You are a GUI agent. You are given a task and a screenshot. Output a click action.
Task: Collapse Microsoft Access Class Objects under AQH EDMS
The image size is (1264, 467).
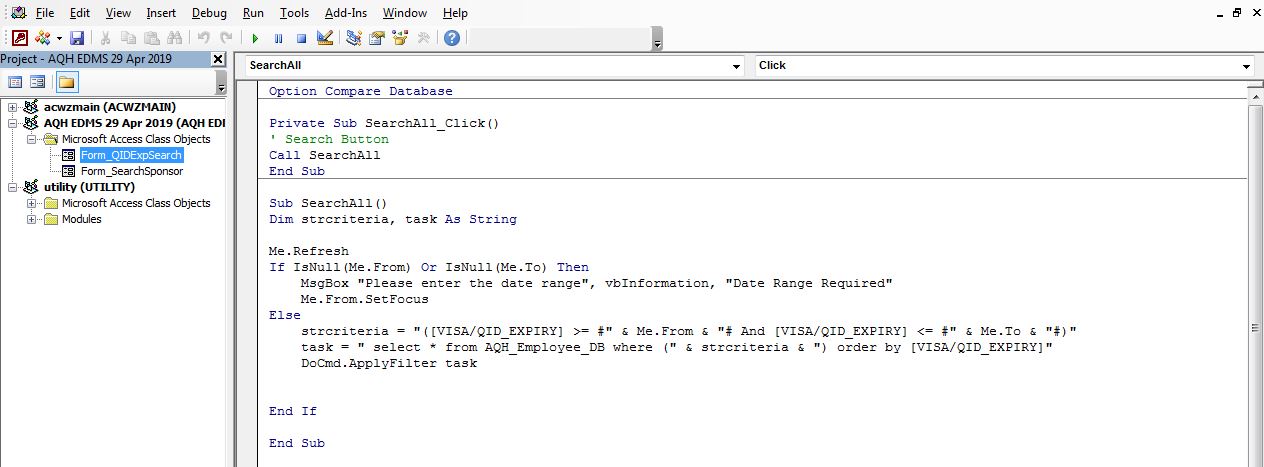pos(32,139)
